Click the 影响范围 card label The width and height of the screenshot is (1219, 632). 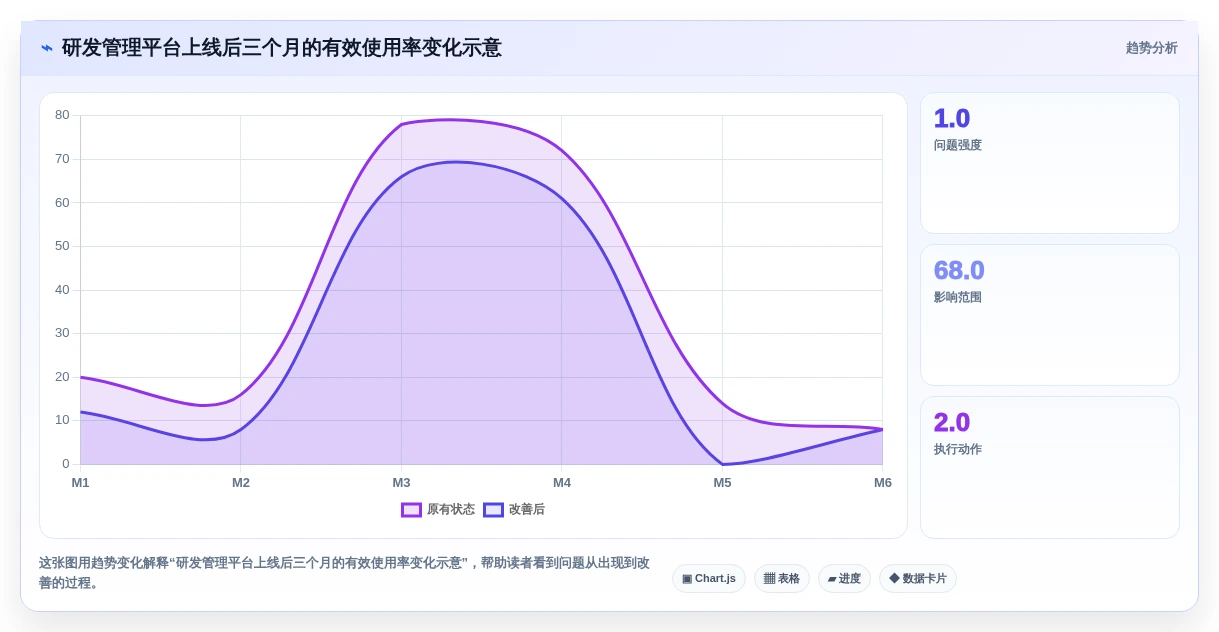coord(958,297)
